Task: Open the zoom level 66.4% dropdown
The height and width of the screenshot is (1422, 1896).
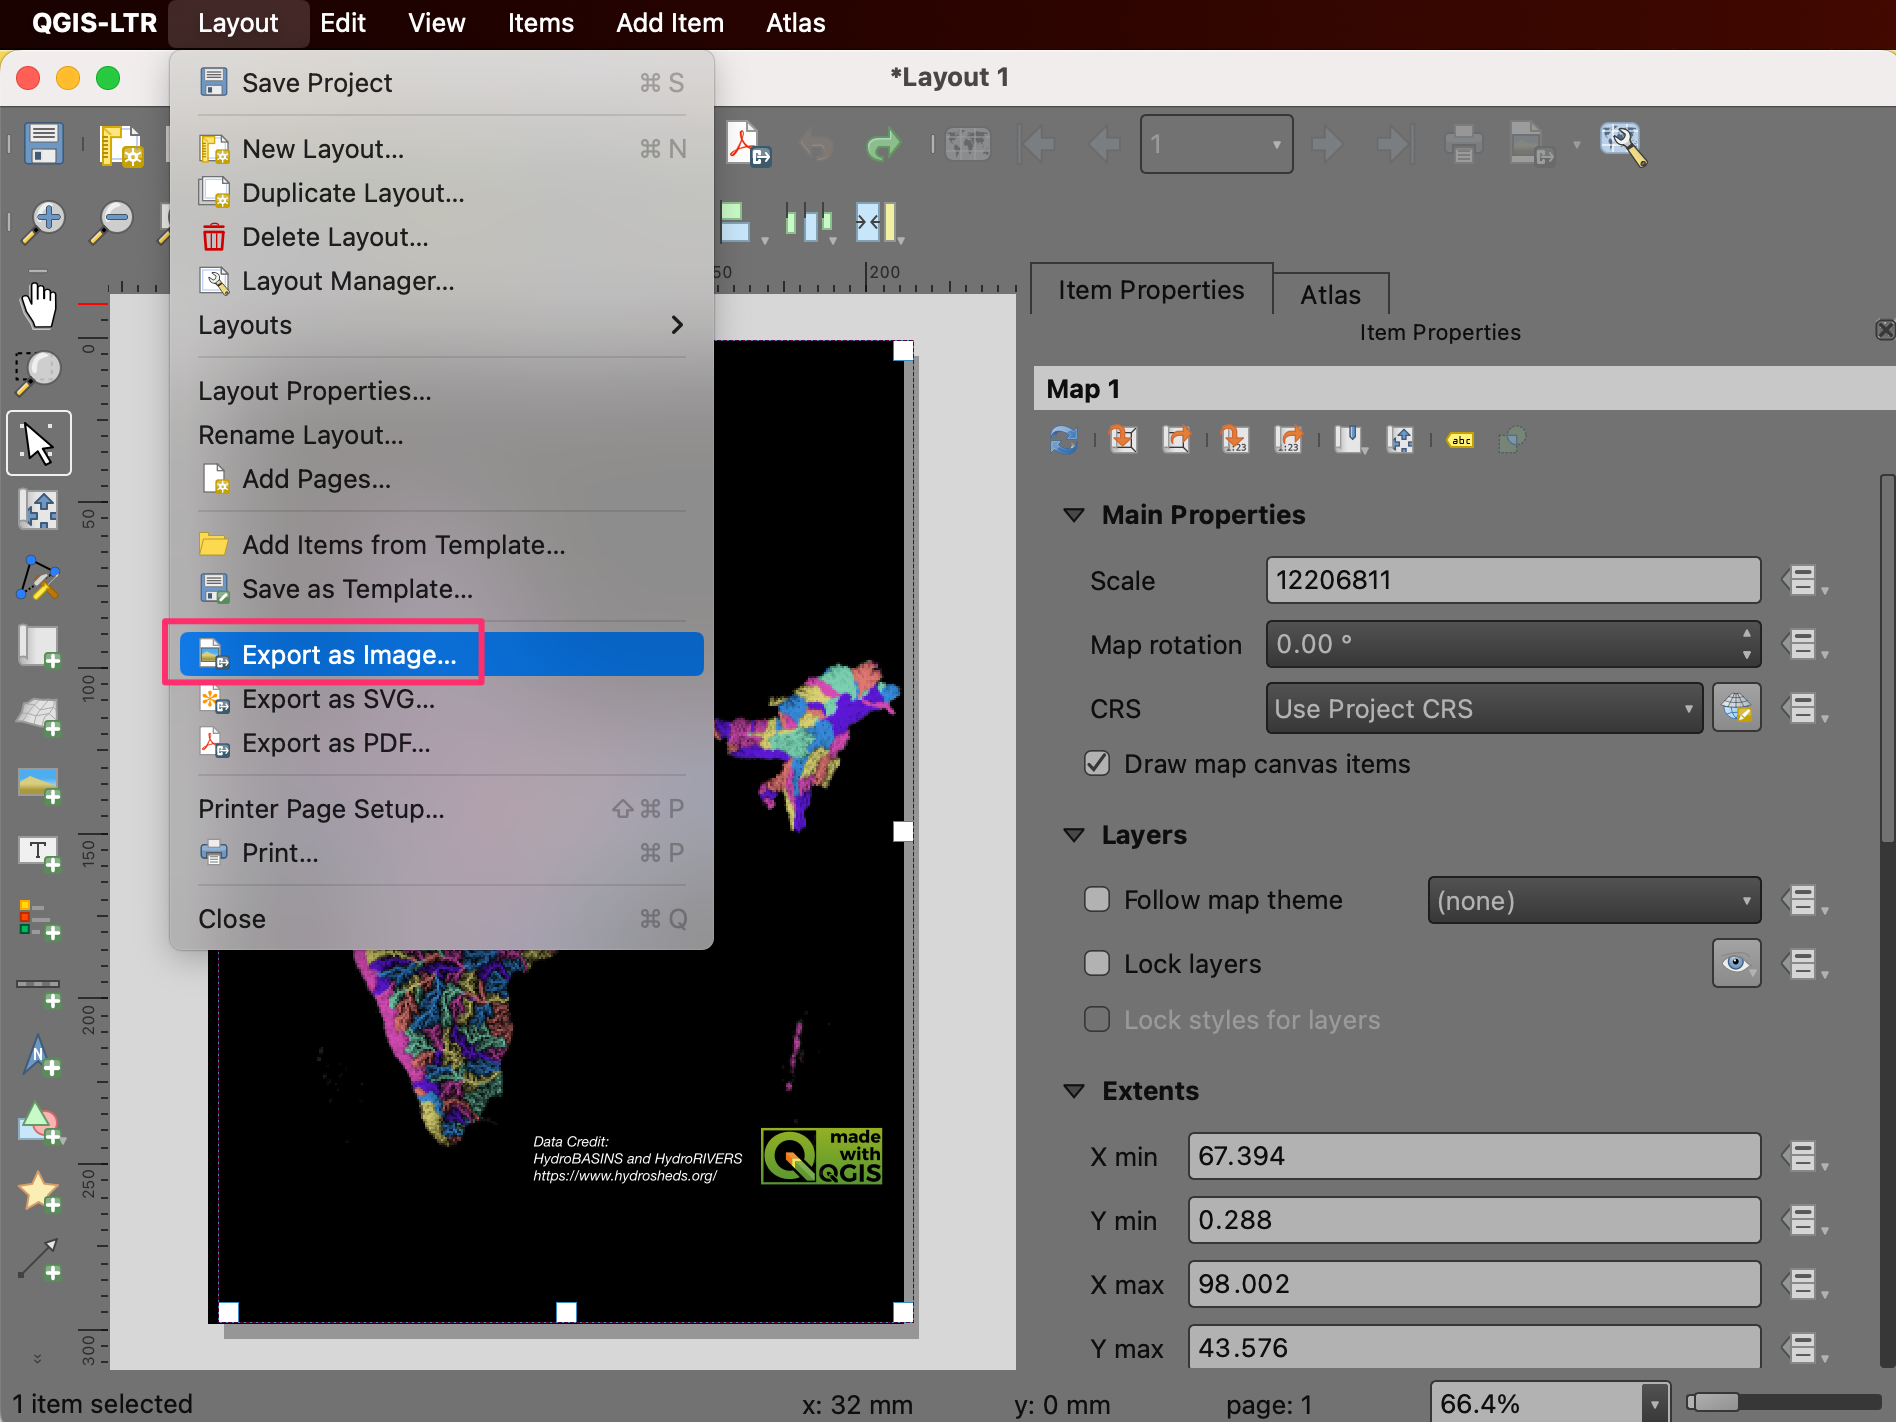Action: coord(1655,1403)
